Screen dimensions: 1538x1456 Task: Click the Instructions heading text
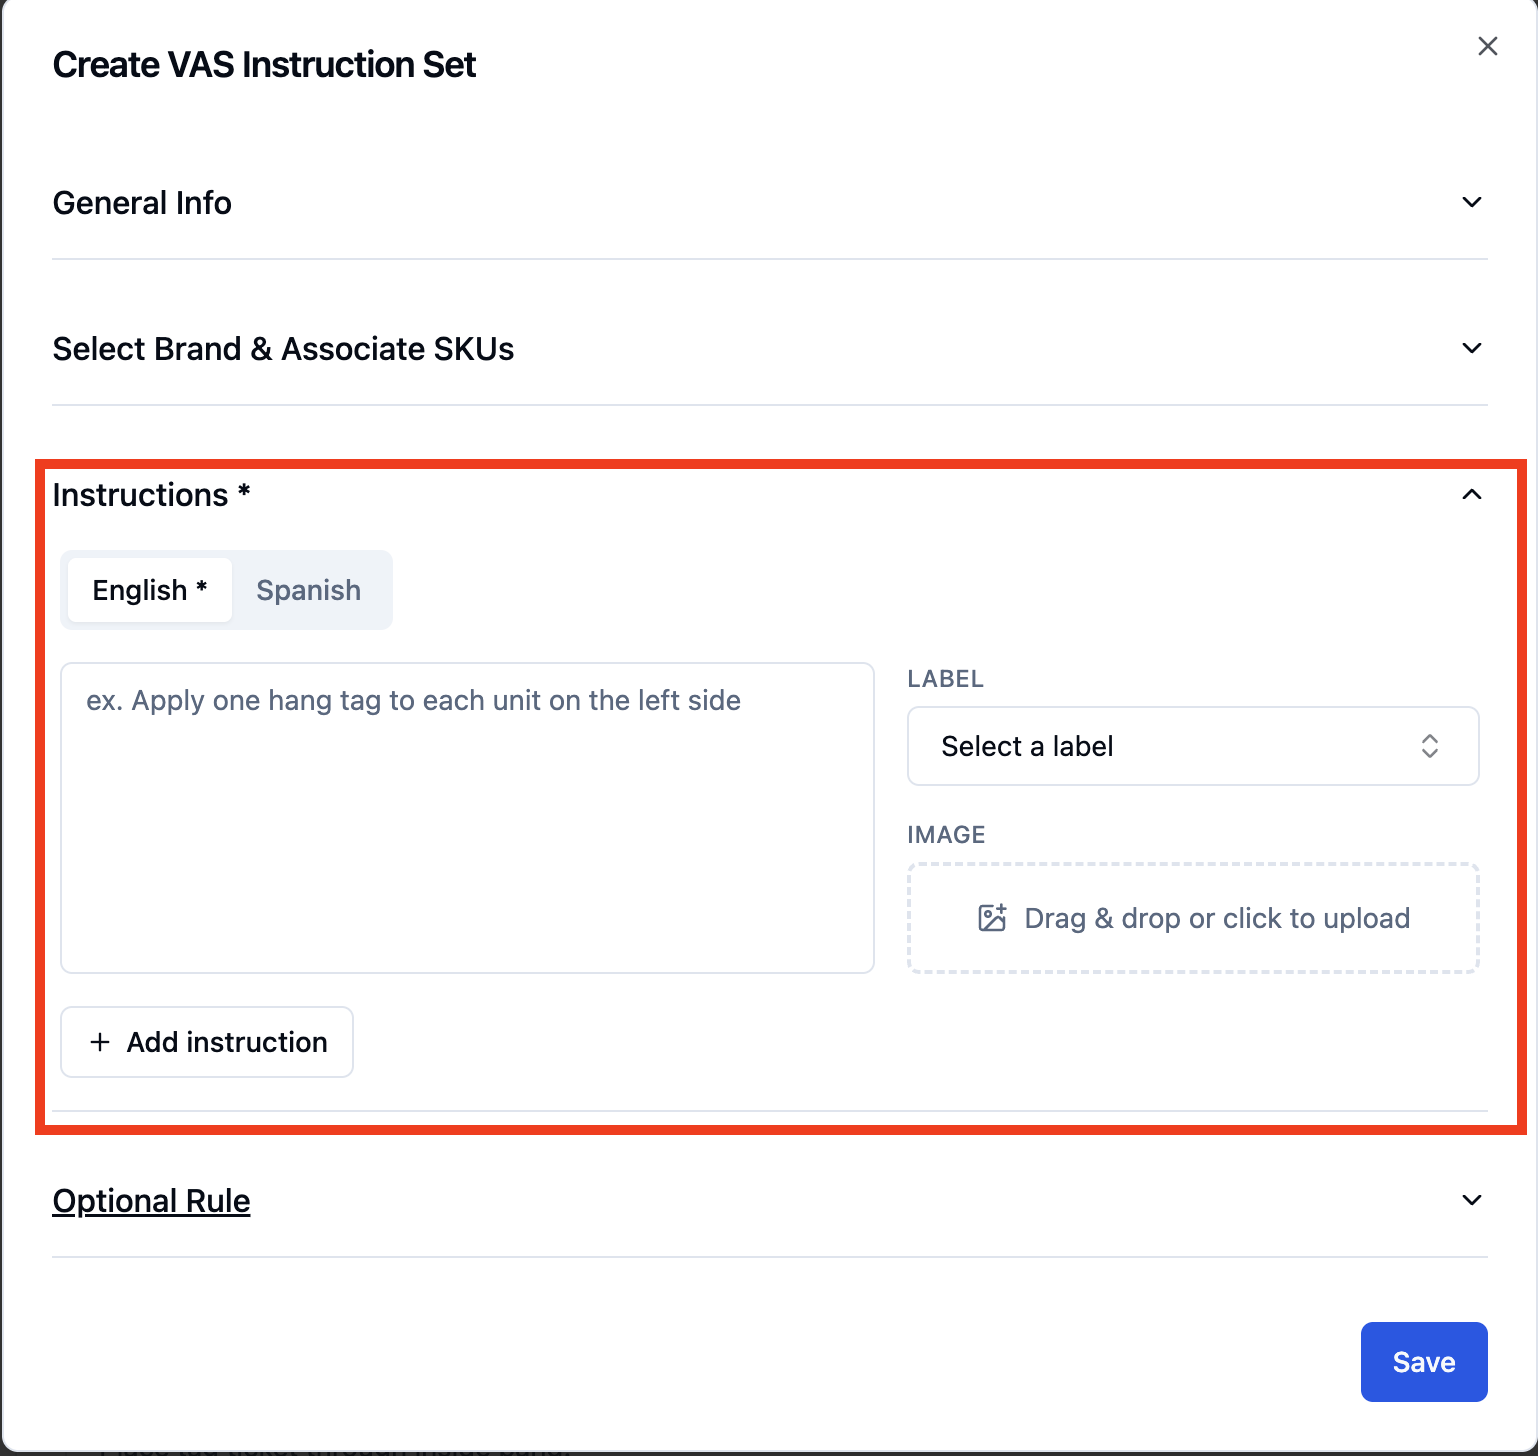(x=151, y=495)
